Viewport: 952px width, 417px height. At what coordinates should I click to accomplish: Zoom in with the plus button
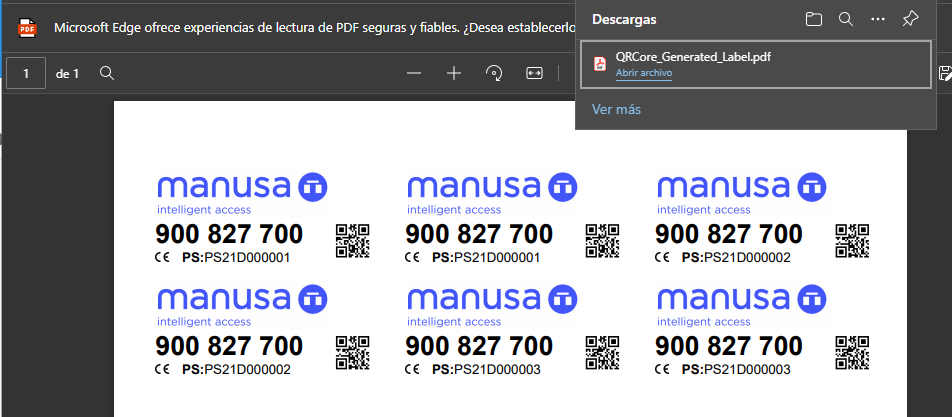(x=454, y=74)
